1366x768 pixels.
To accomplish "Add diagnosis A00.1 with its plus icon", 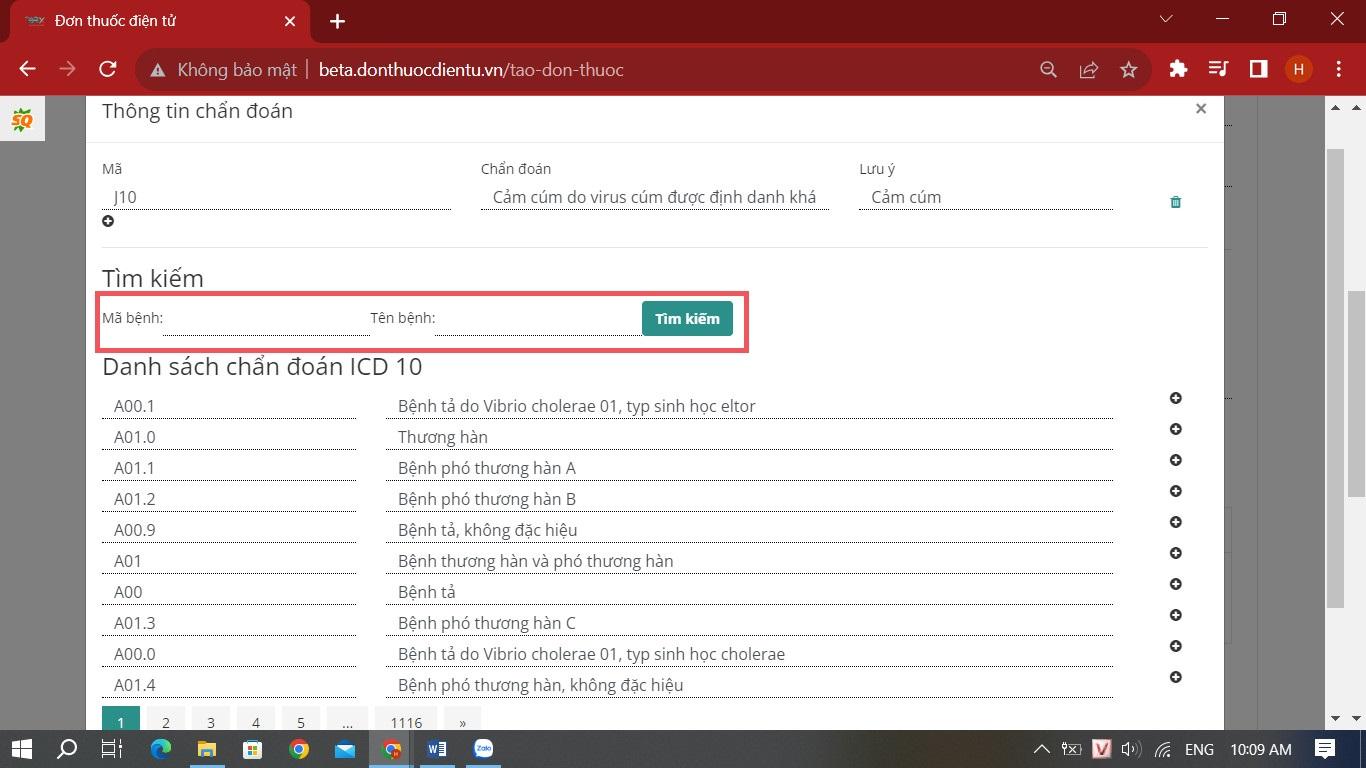I will 1176,398.
